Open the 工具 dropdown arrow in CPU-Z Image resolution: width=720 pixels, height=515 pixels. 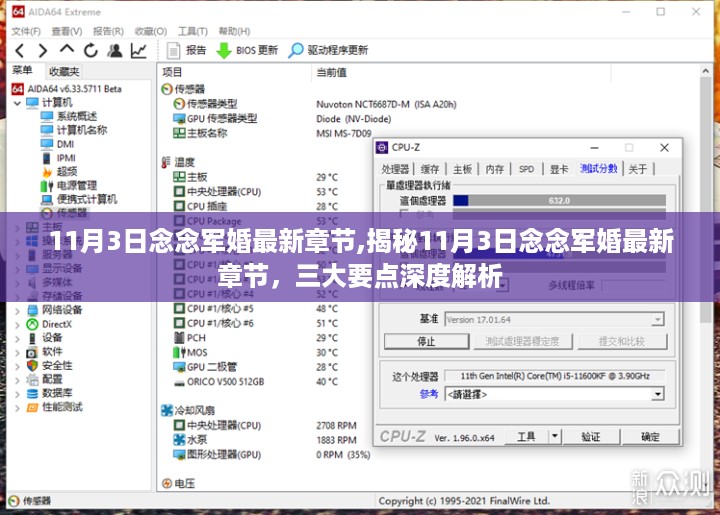click(555, 437)
